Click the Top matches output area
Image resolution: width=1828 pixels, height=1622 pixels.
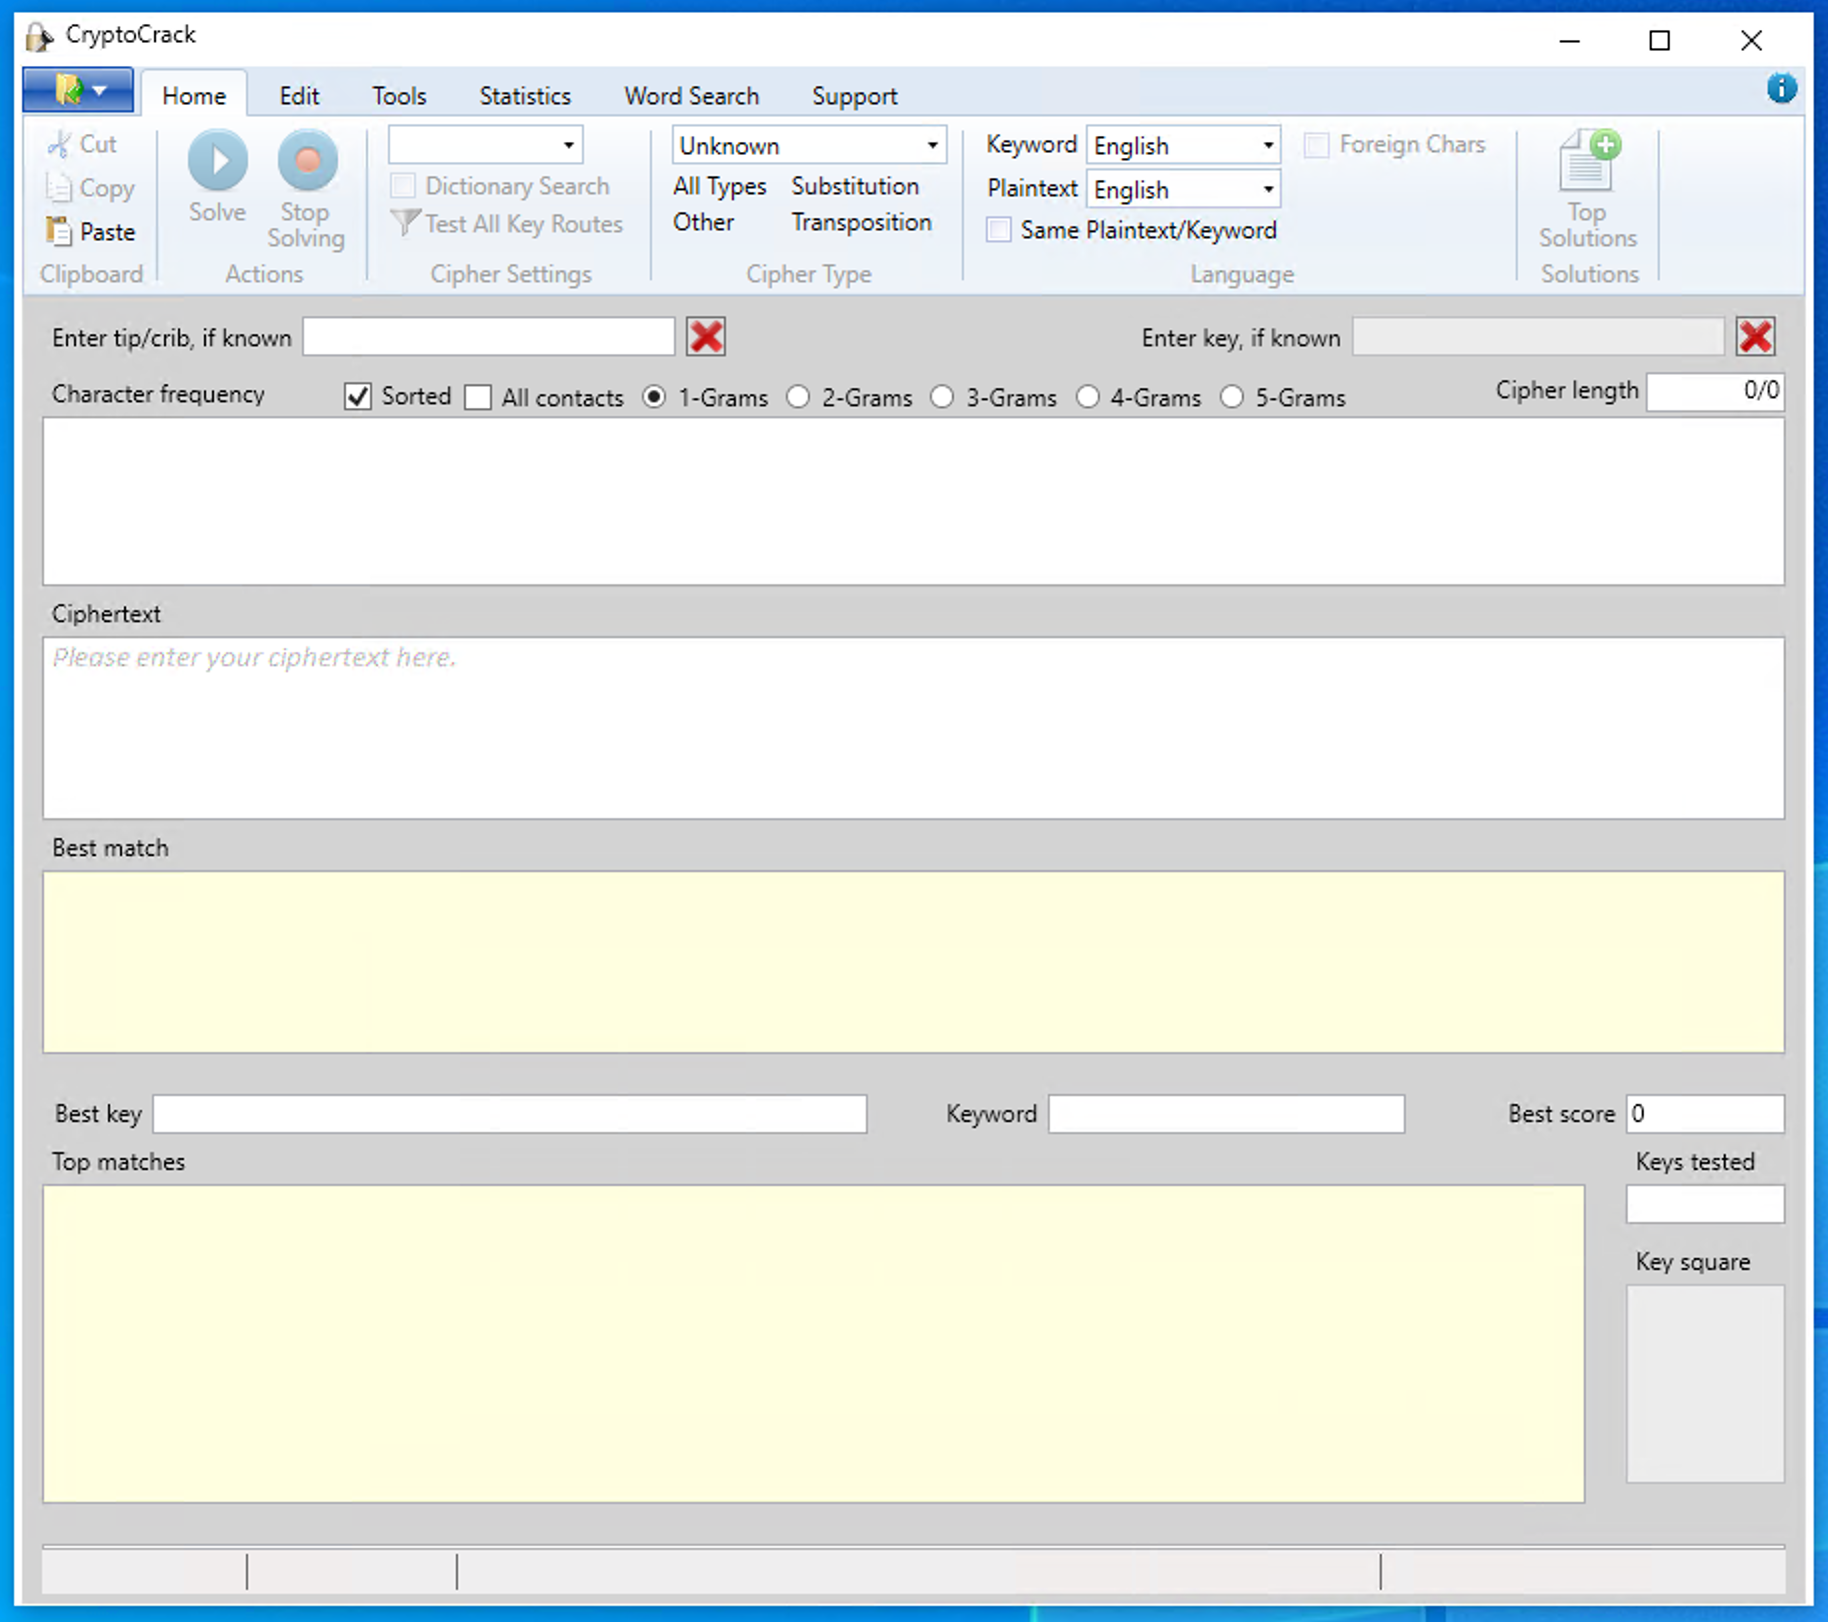pos(813,1344)
